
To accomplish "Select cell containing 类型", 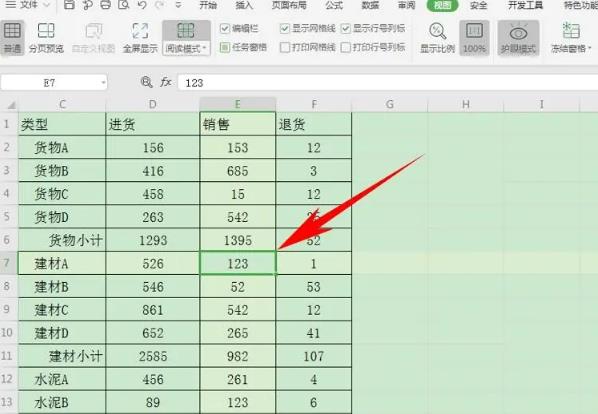I will pyautogui.click(x=62, y=124).
